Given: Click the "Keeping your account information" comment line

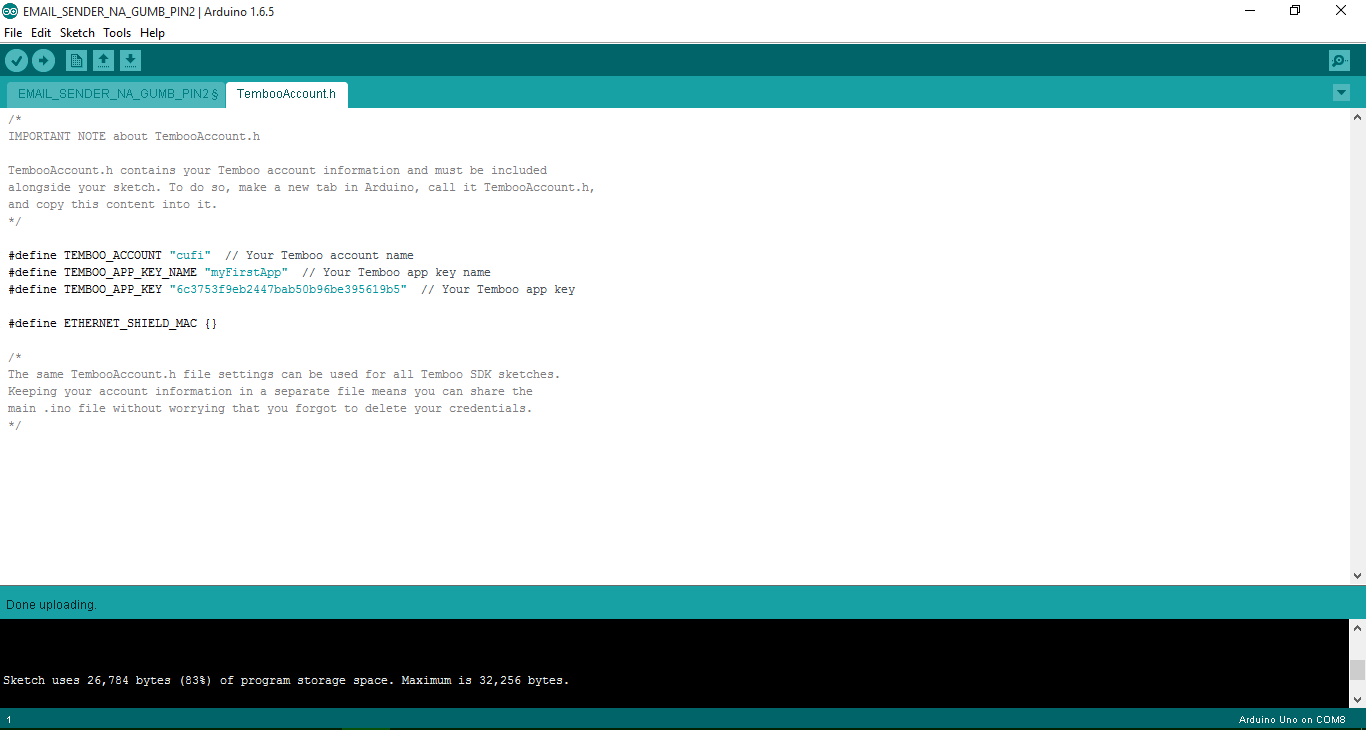Looking at the screenshot, I should 270,392.
